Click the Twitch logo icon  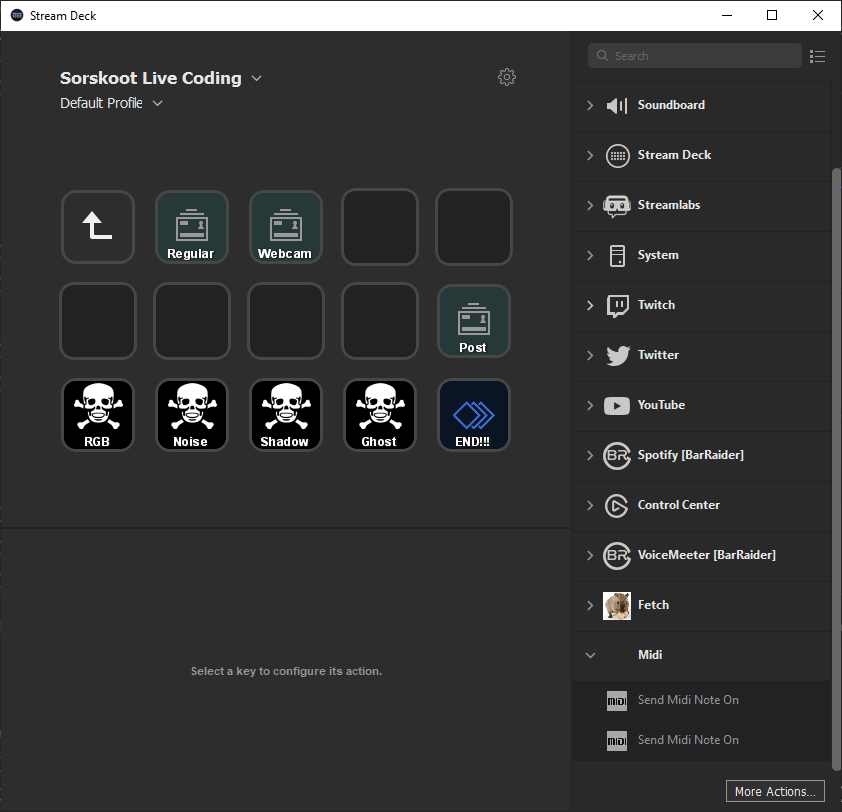click(x=618, y=306)
